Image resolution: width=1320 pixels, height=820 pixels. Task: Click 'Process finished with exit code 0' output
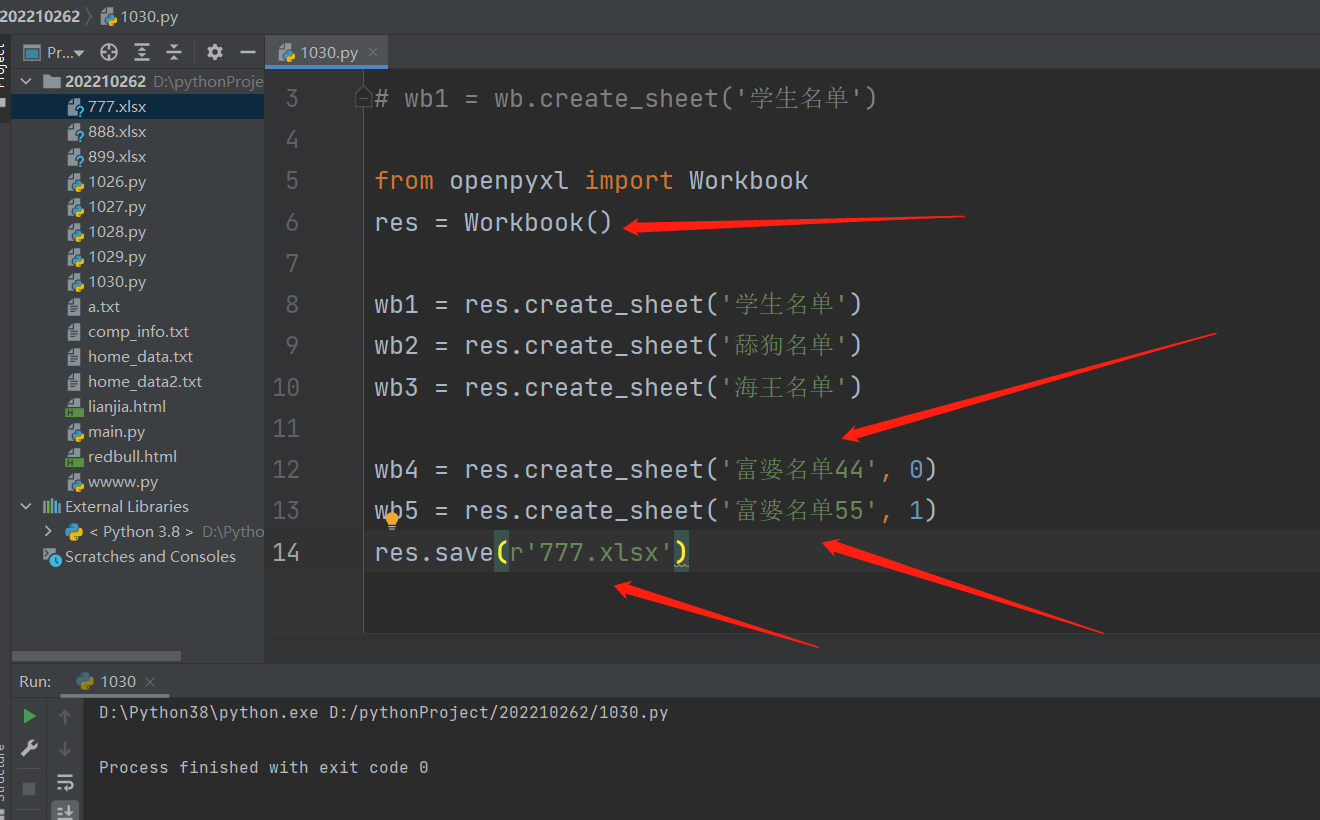264,768
